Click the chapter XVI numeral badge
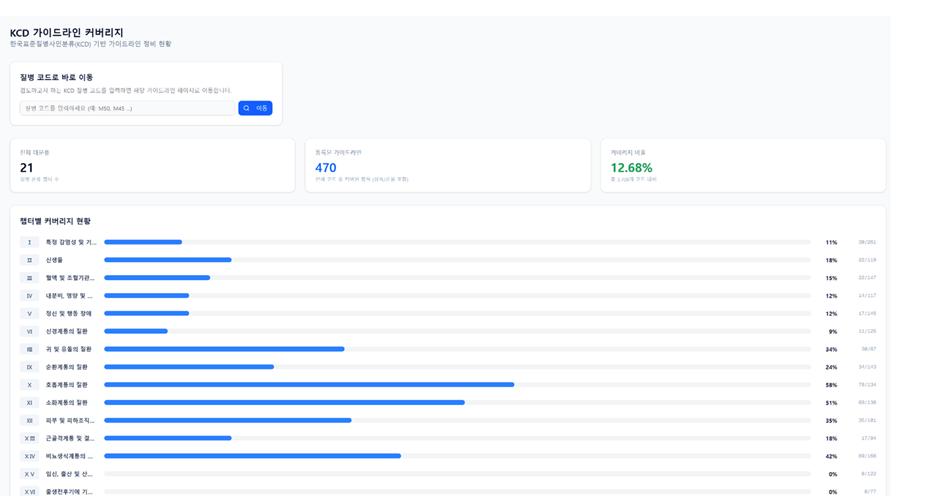Screen dimensions: 931x496 (x=29, y=492)
